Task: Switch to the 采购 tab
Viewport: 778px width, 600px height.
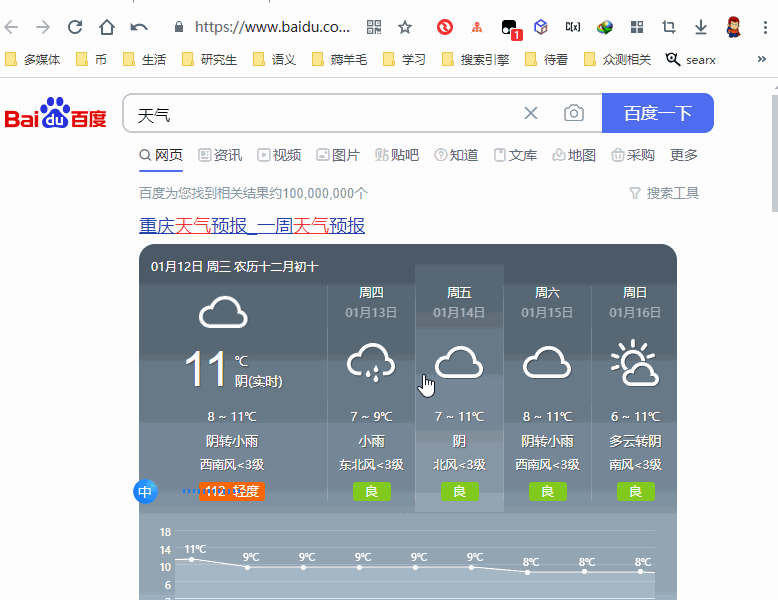Action: click(633, 155)
